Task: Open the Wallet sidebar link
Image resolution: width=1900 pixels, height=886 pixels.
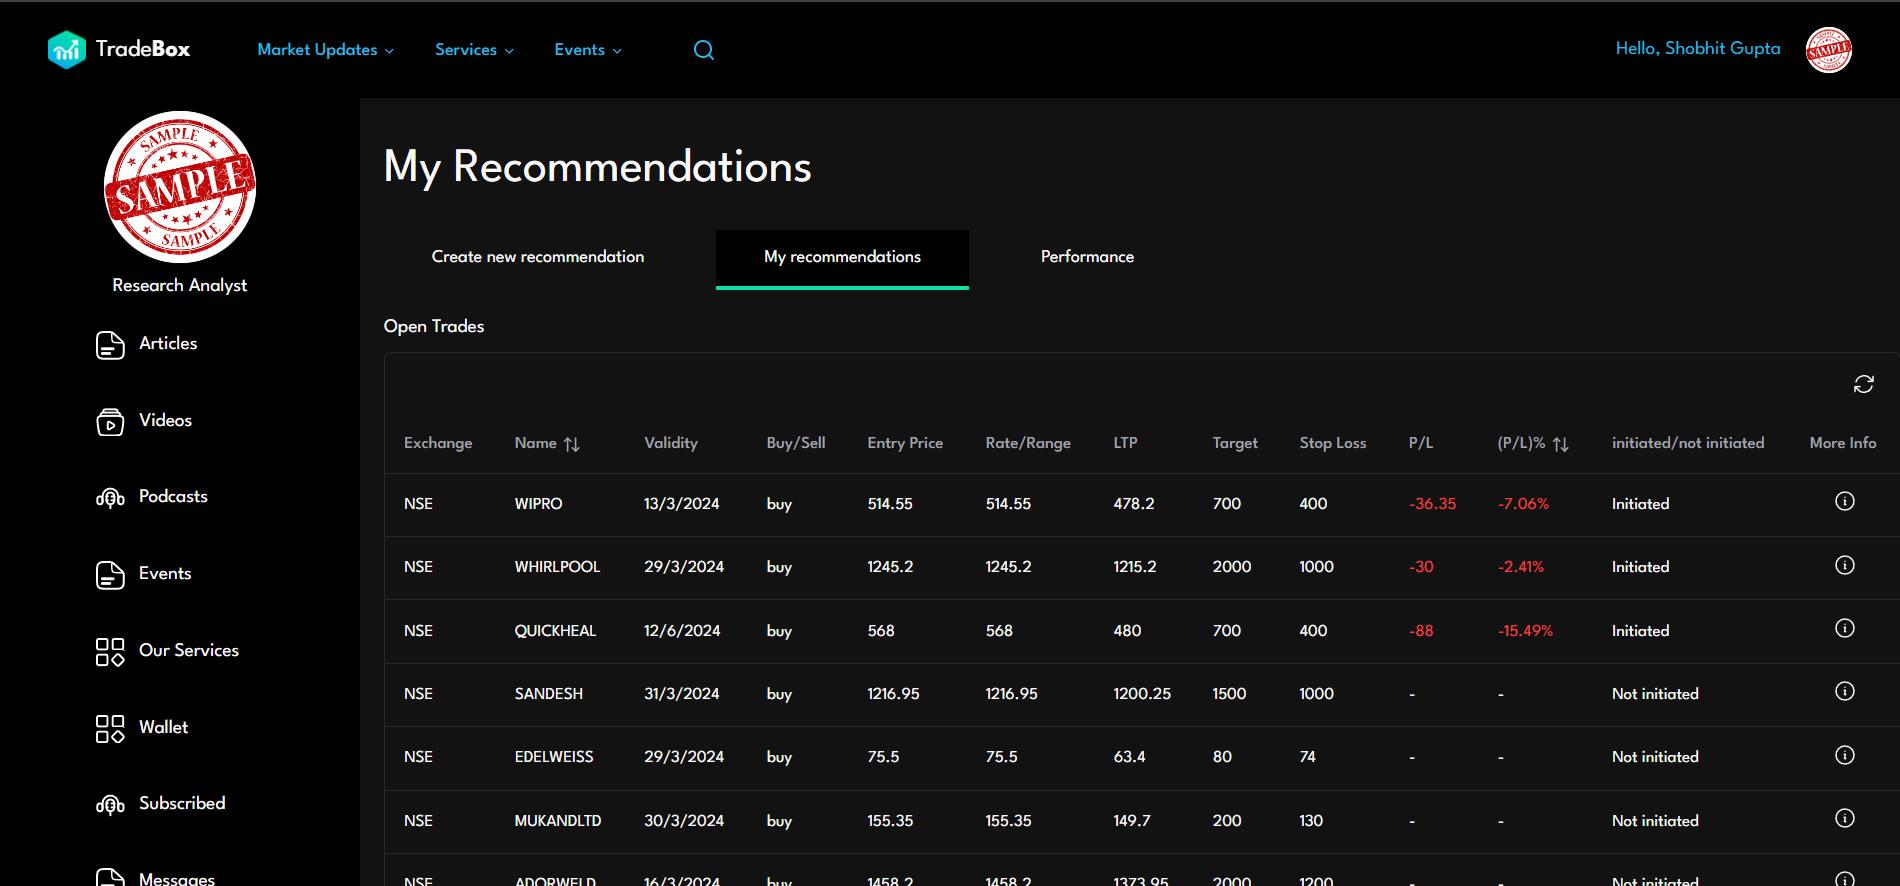Action: pyautogui.click(x=163, y=727)
